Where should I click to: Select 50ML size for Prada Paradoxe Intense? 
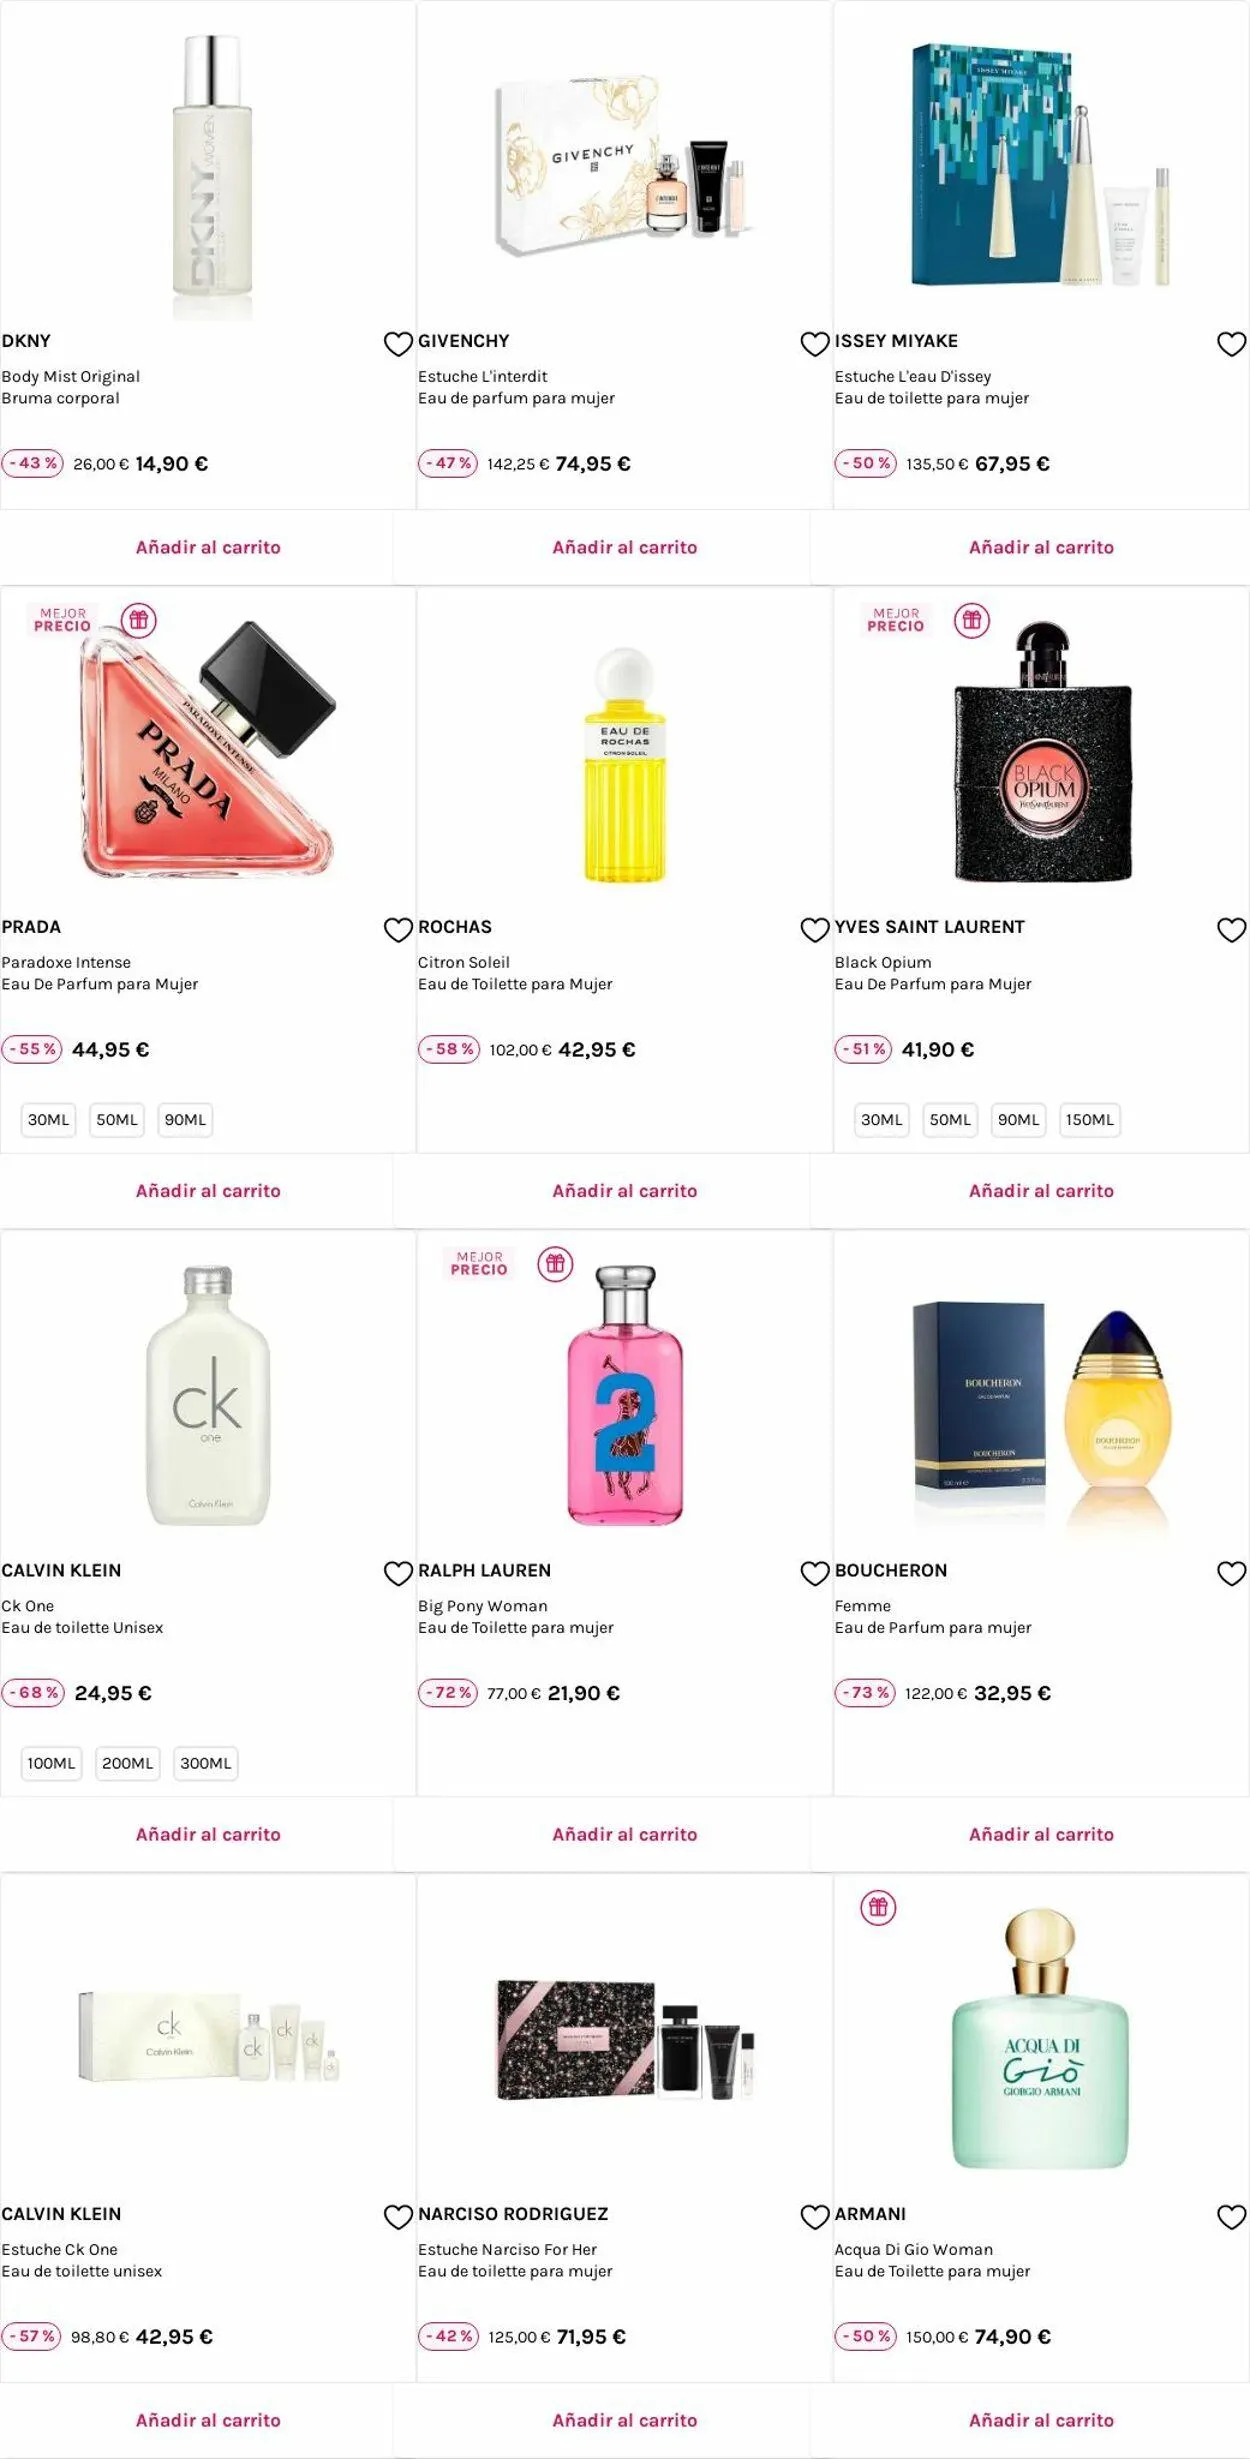tap(117, 1120)
